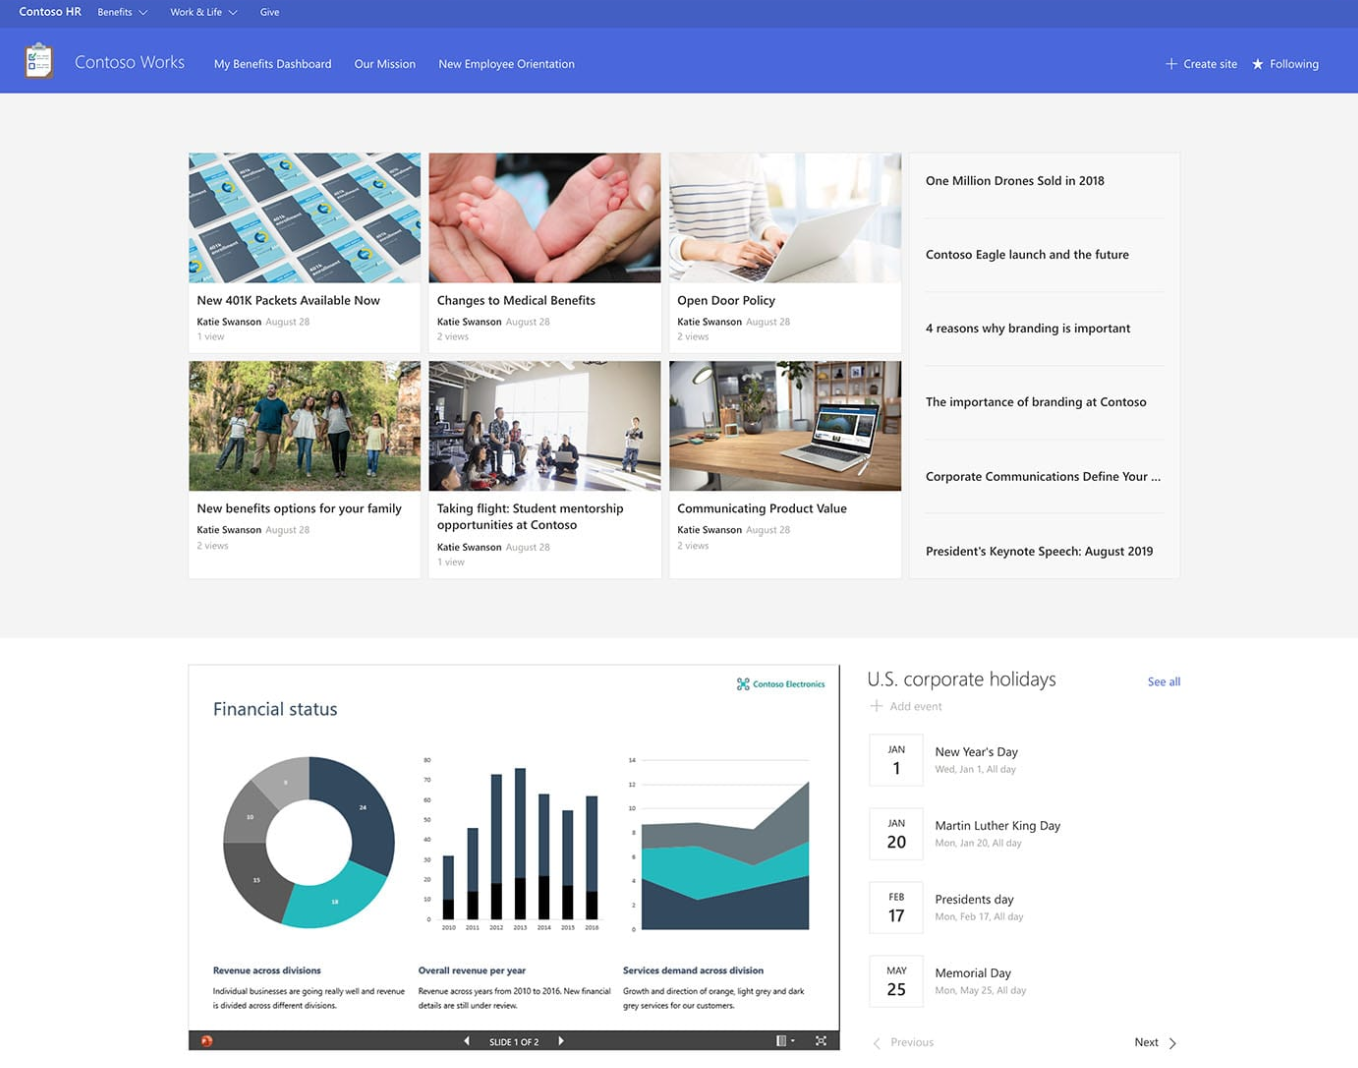Open the Our Mission page
Image resolution: width=1358 pixels, height=1068 pixels.
(x=385, y=64)
